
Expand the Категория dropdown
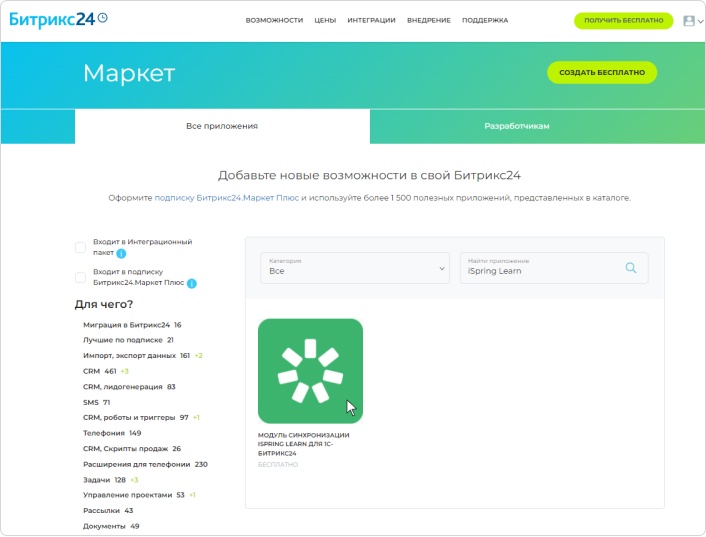pyautogui.click(x=355, y=268)
